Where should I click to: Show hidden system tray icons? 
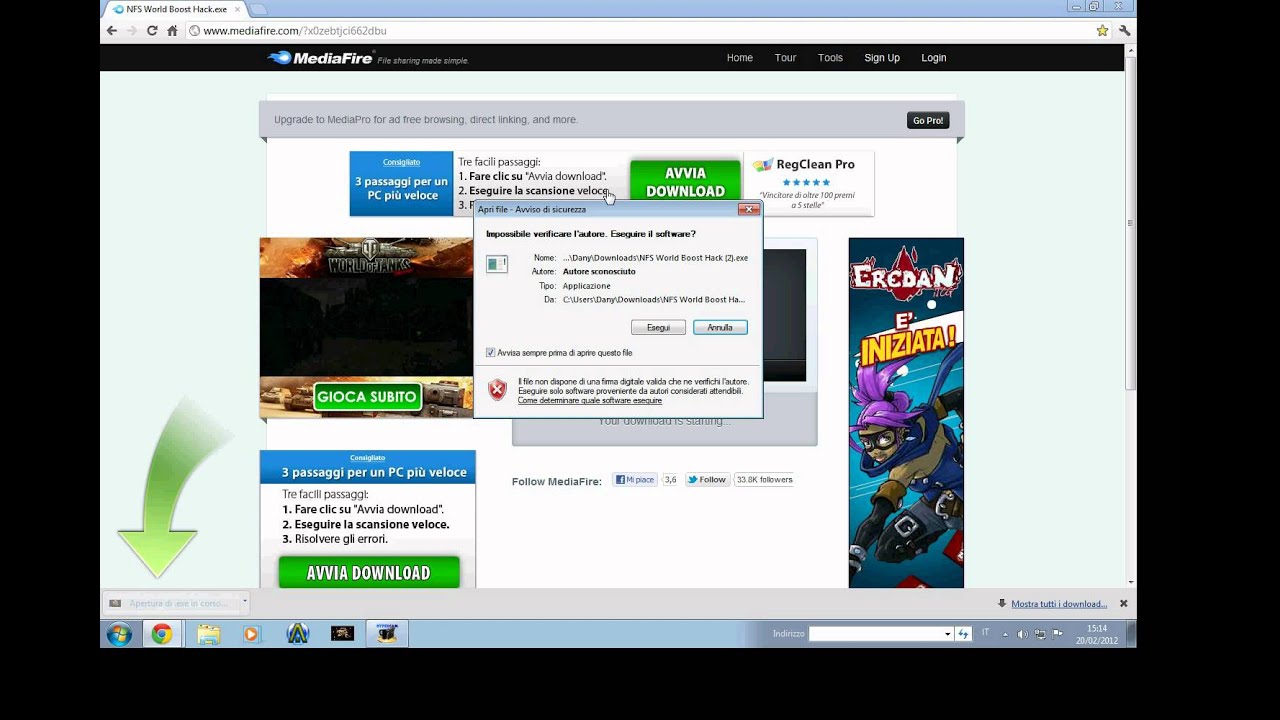click(1006, 634)
